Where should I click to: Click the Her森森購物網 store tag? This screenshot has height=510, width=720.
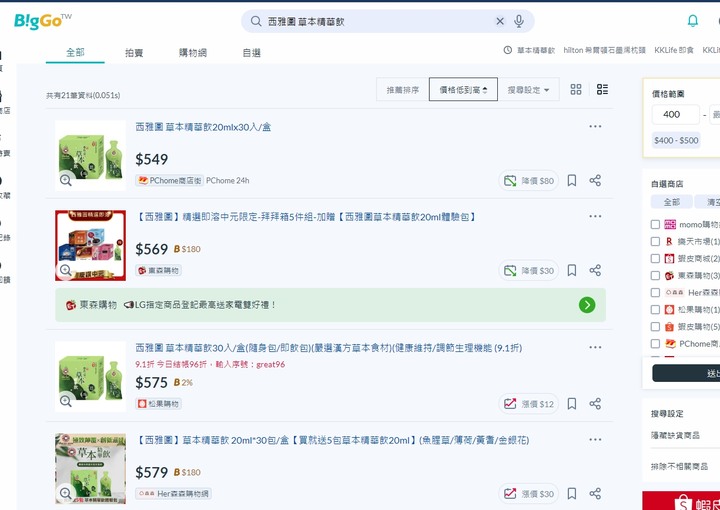tap(173, 494)
